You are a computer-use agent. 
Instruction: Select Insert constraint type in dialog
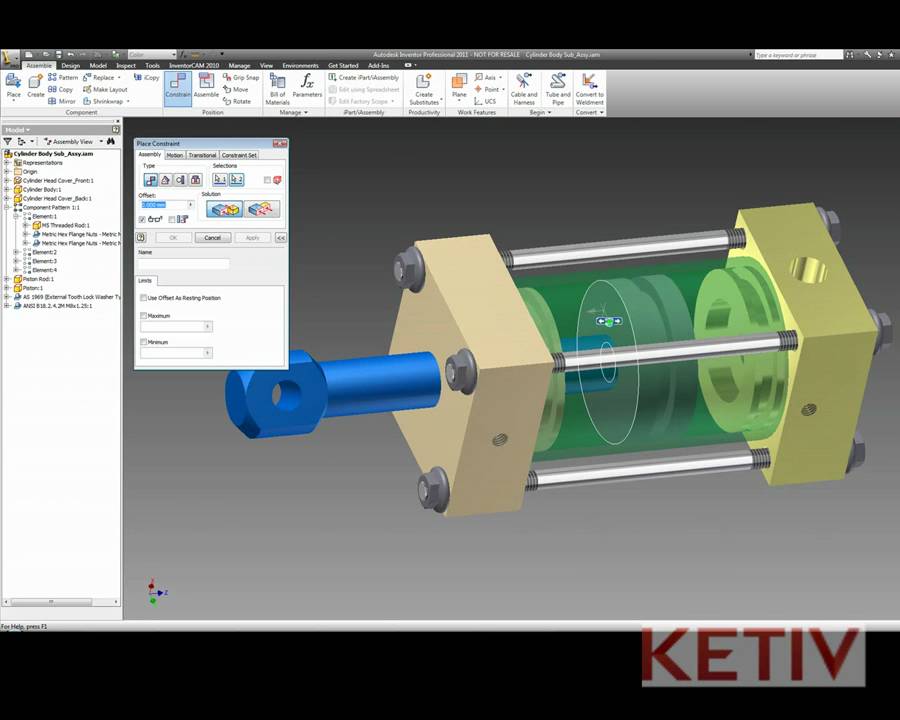coord(196,180)
